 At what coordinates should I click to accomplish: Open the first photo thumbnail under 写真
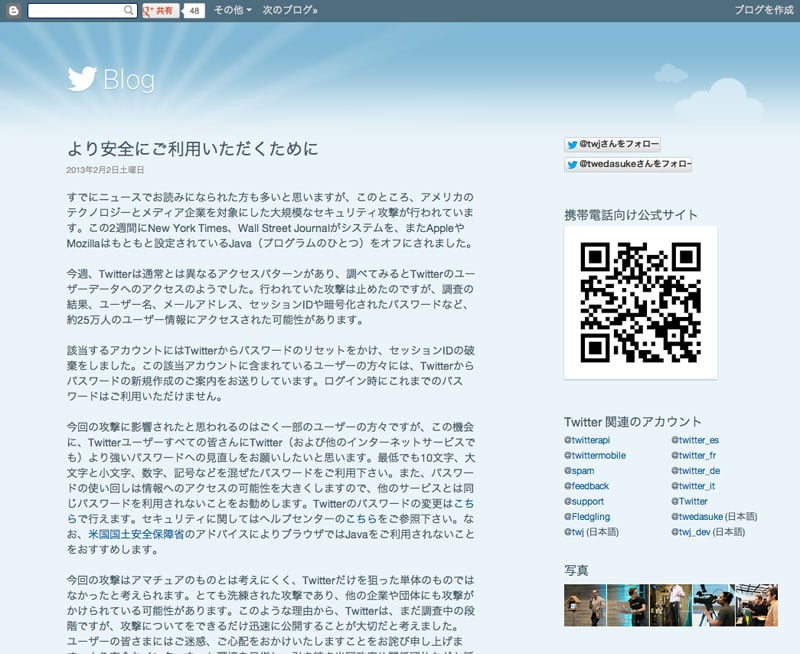pyautogui.click(x=584, y=605)
